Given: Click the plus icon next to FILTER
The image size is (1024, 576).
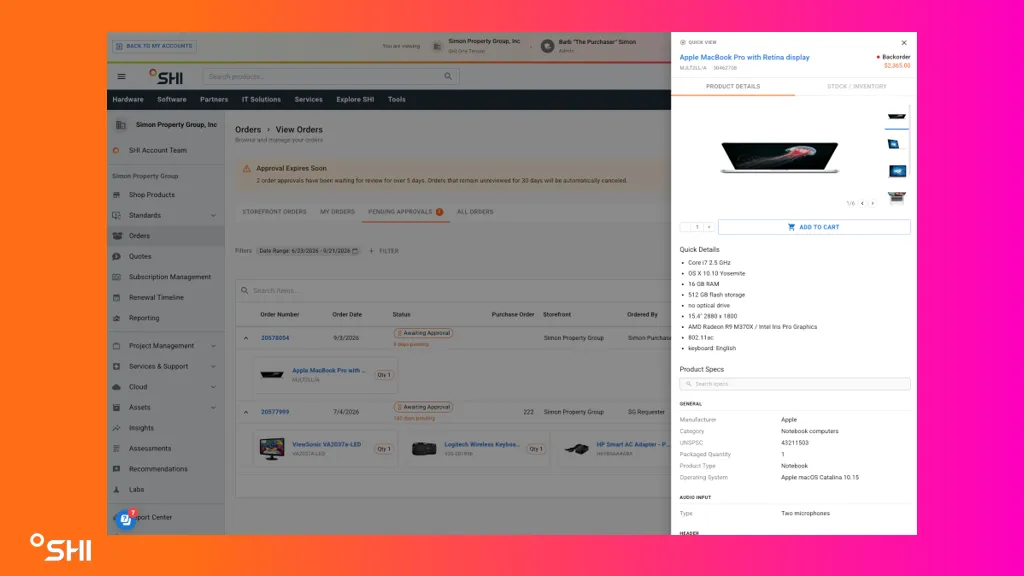Looking at the screenshot, I should click(372, 251).
